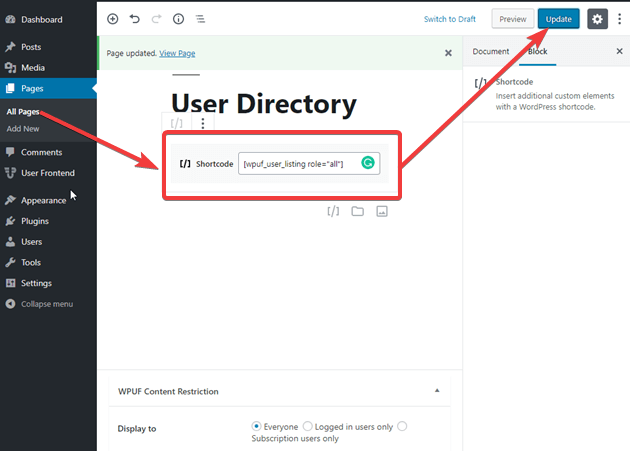Click the Update button
This screenshot has width=630, height=451.
[x=558, y=19]
